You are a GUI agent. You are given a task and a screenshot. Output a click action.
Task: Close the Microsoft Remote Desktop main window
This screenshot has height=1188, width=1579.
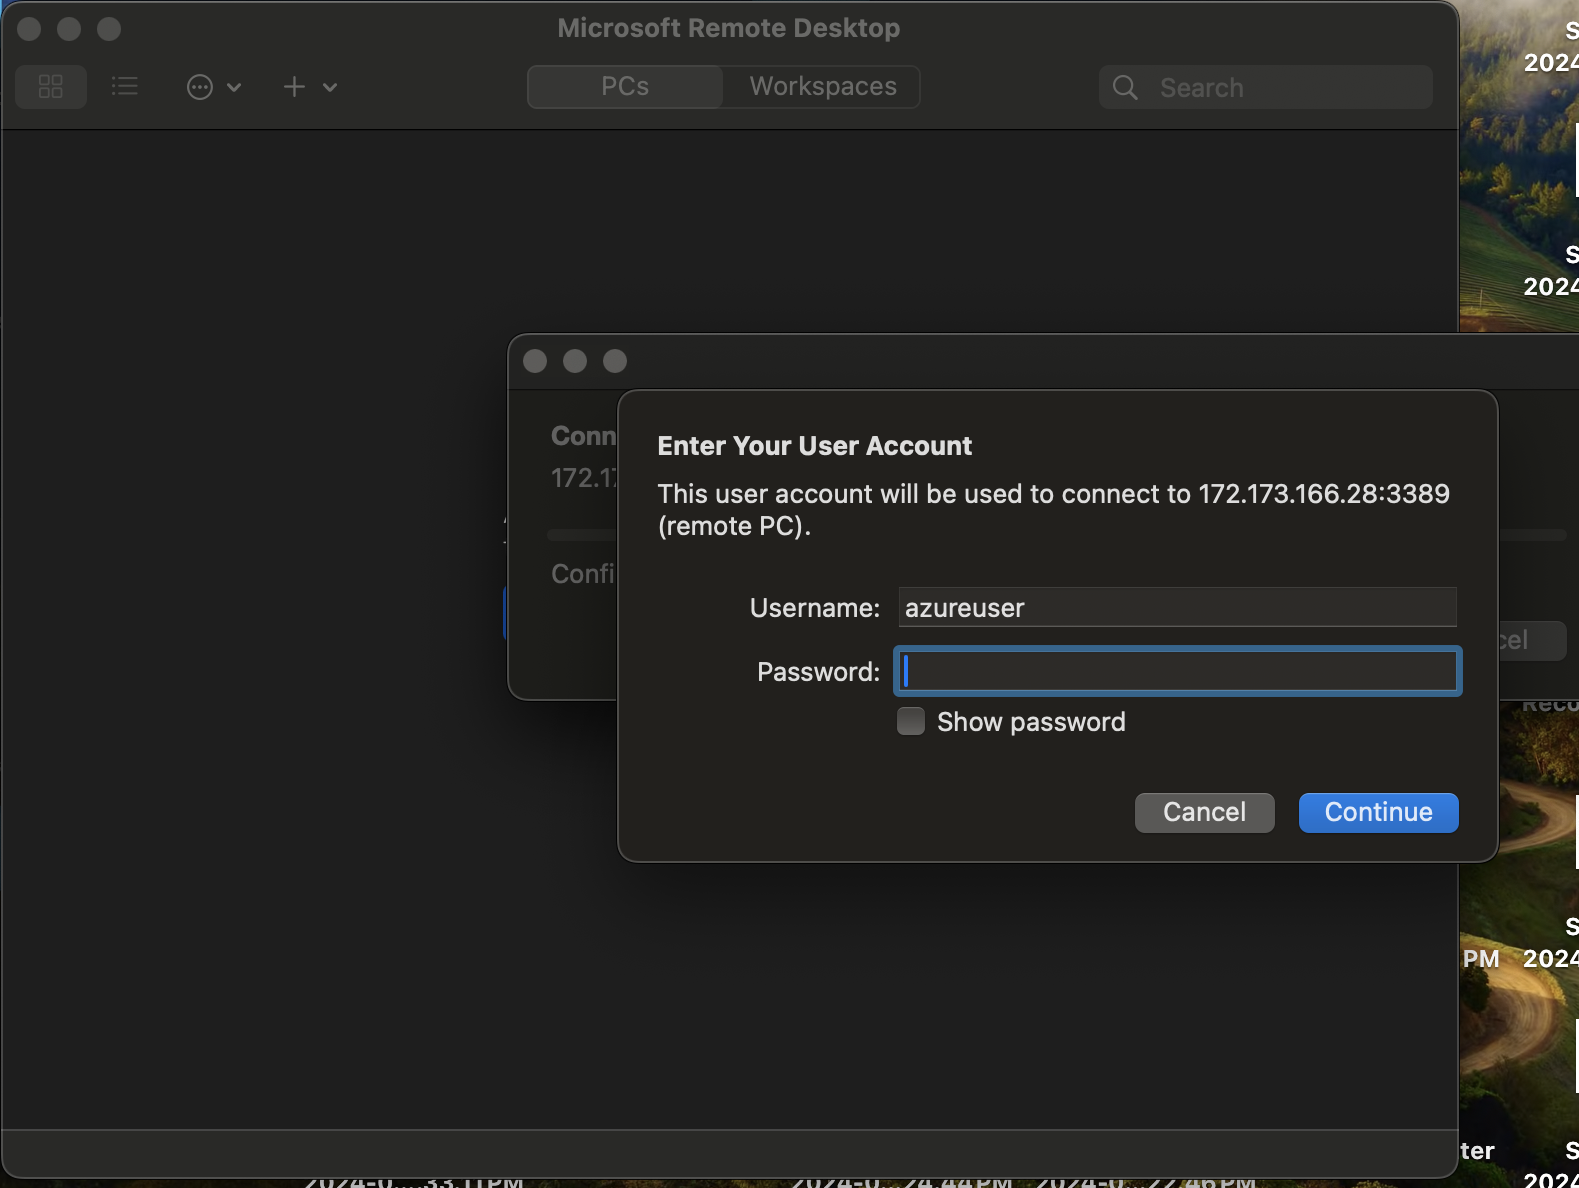click(x=29, y=29)
